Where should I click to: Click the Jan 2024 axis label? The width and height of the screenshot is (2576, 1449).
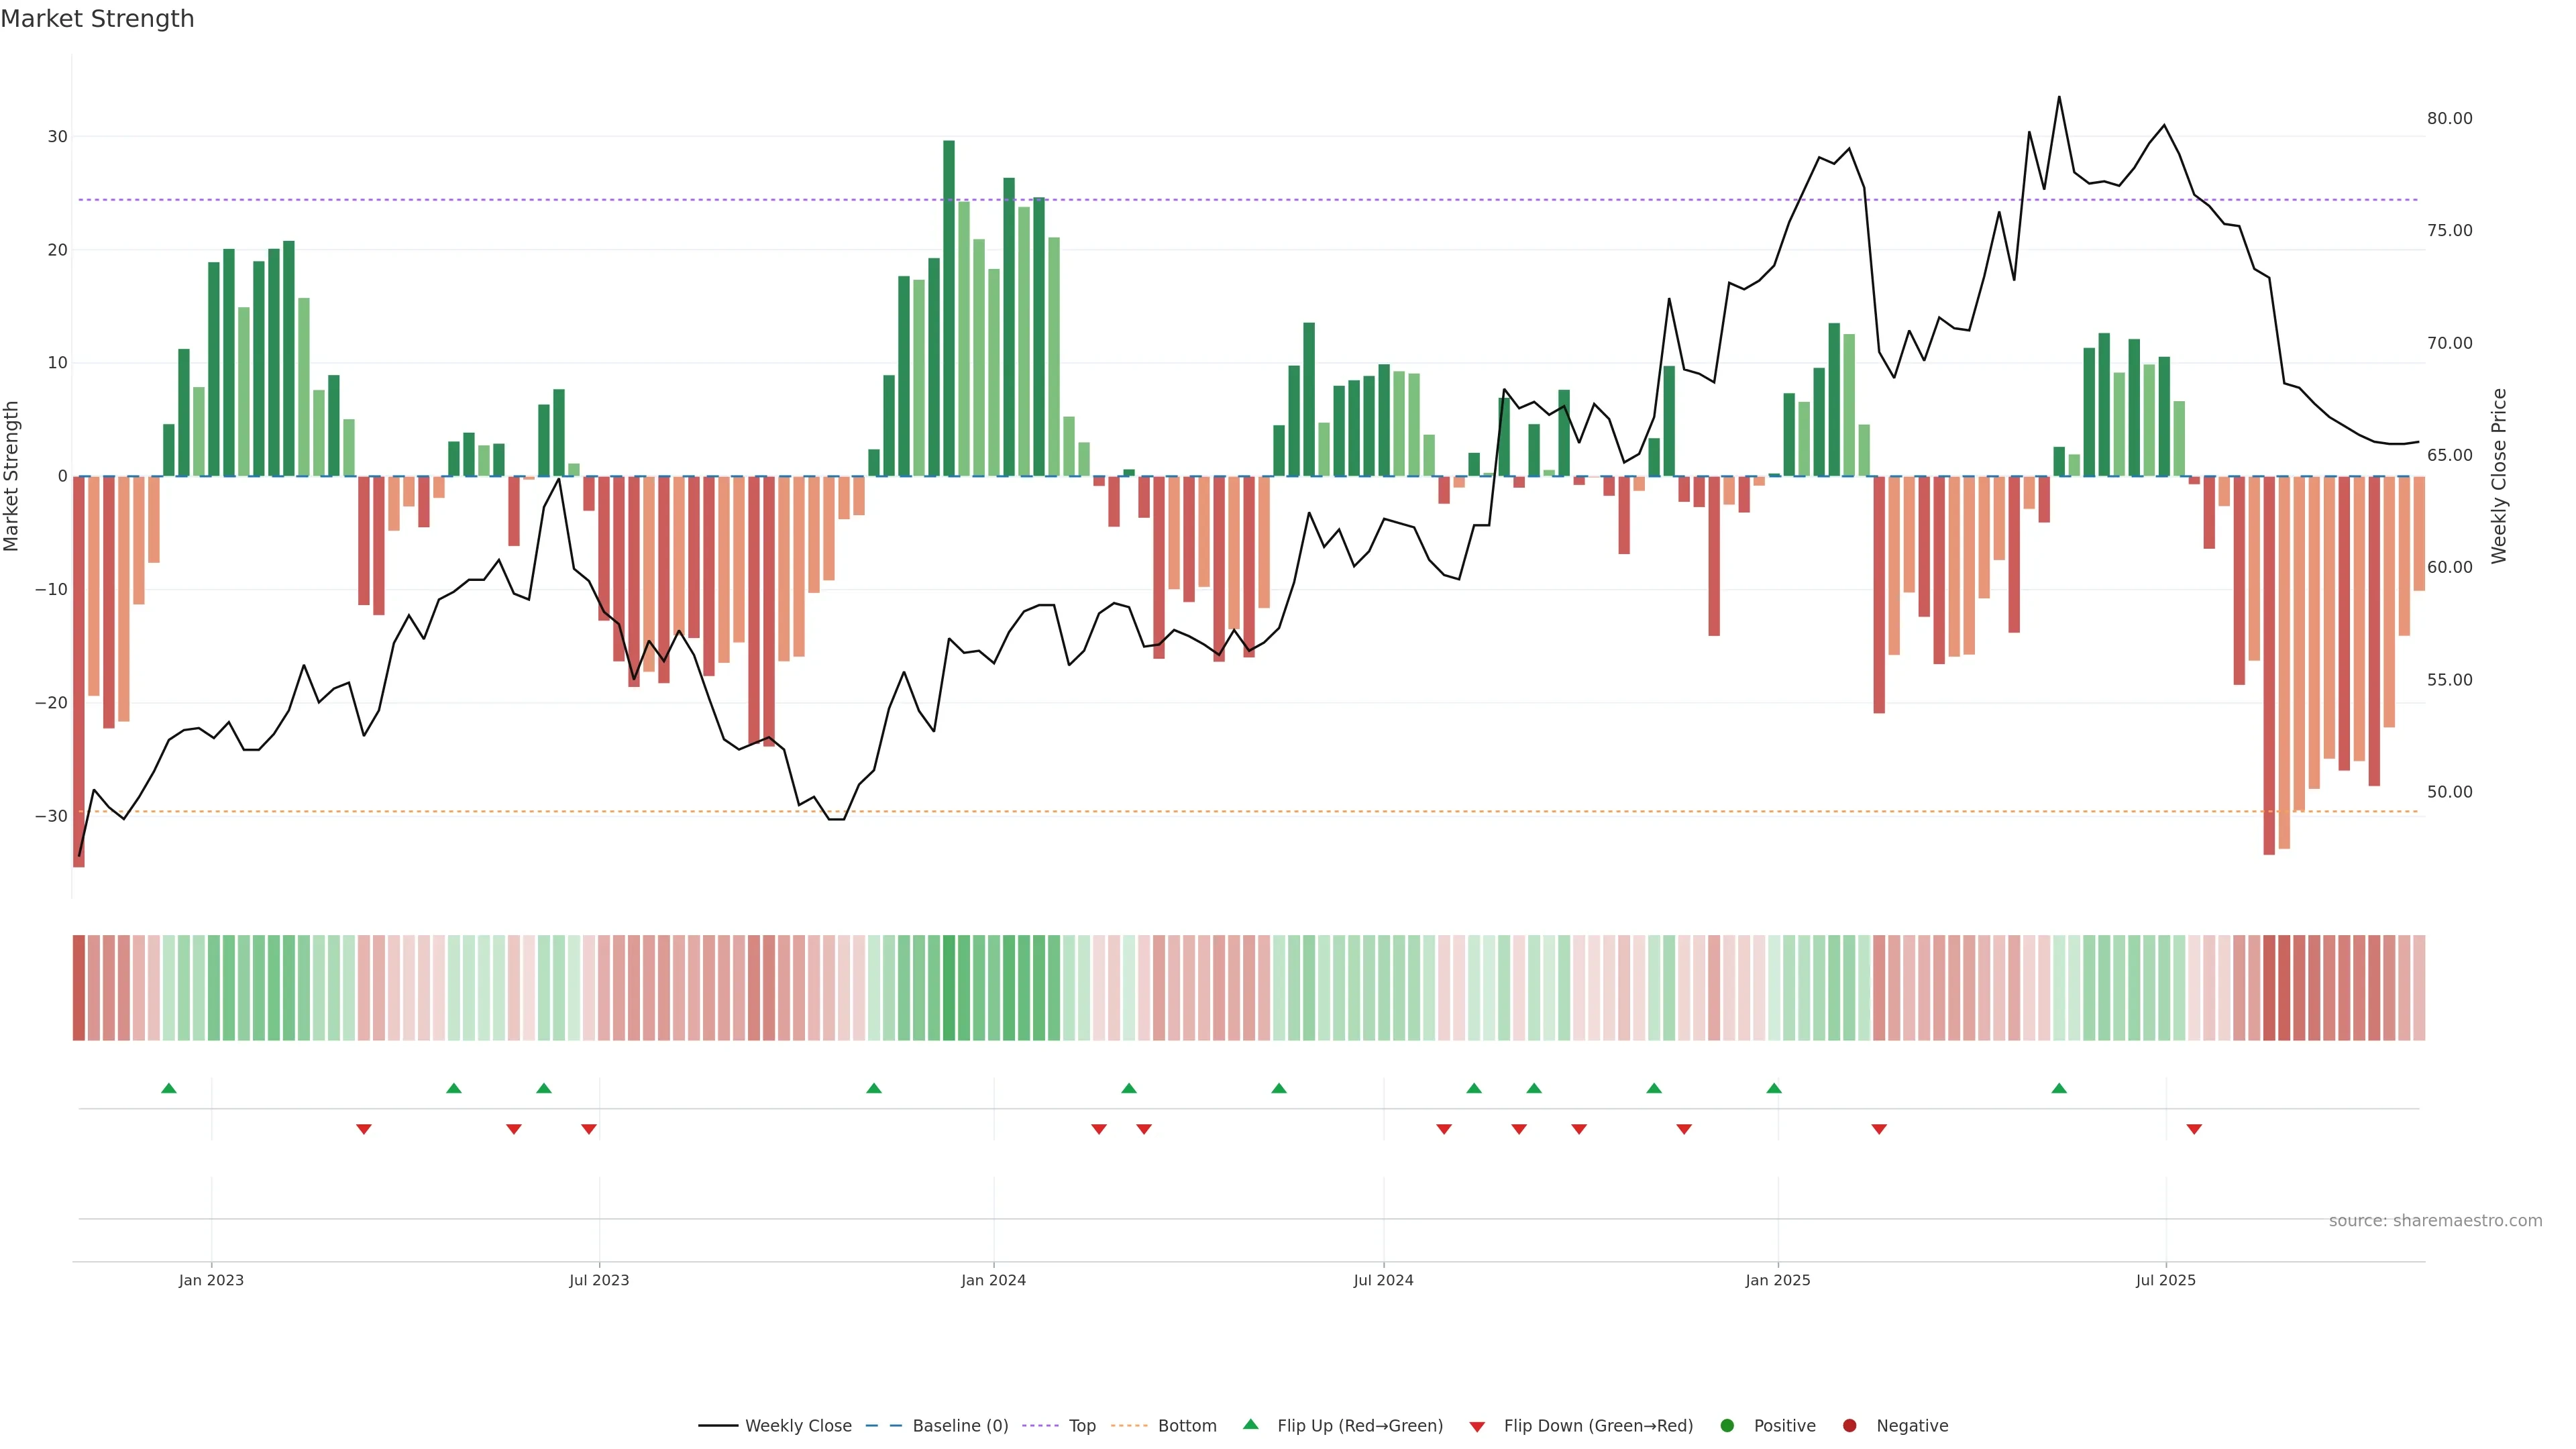click(993, 1280)
